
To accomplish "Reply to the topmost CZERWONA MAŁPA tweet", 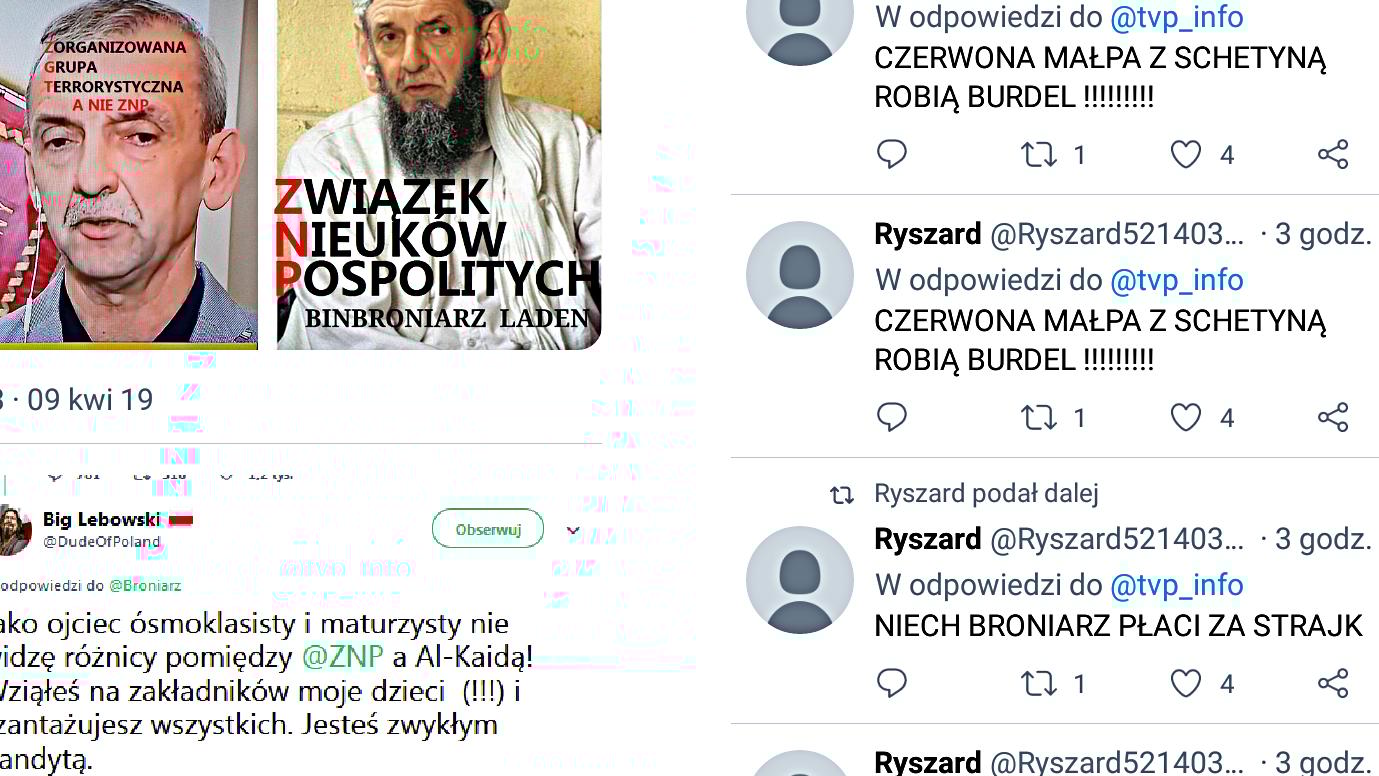I will pyautogui.click(x=891, y=154).
